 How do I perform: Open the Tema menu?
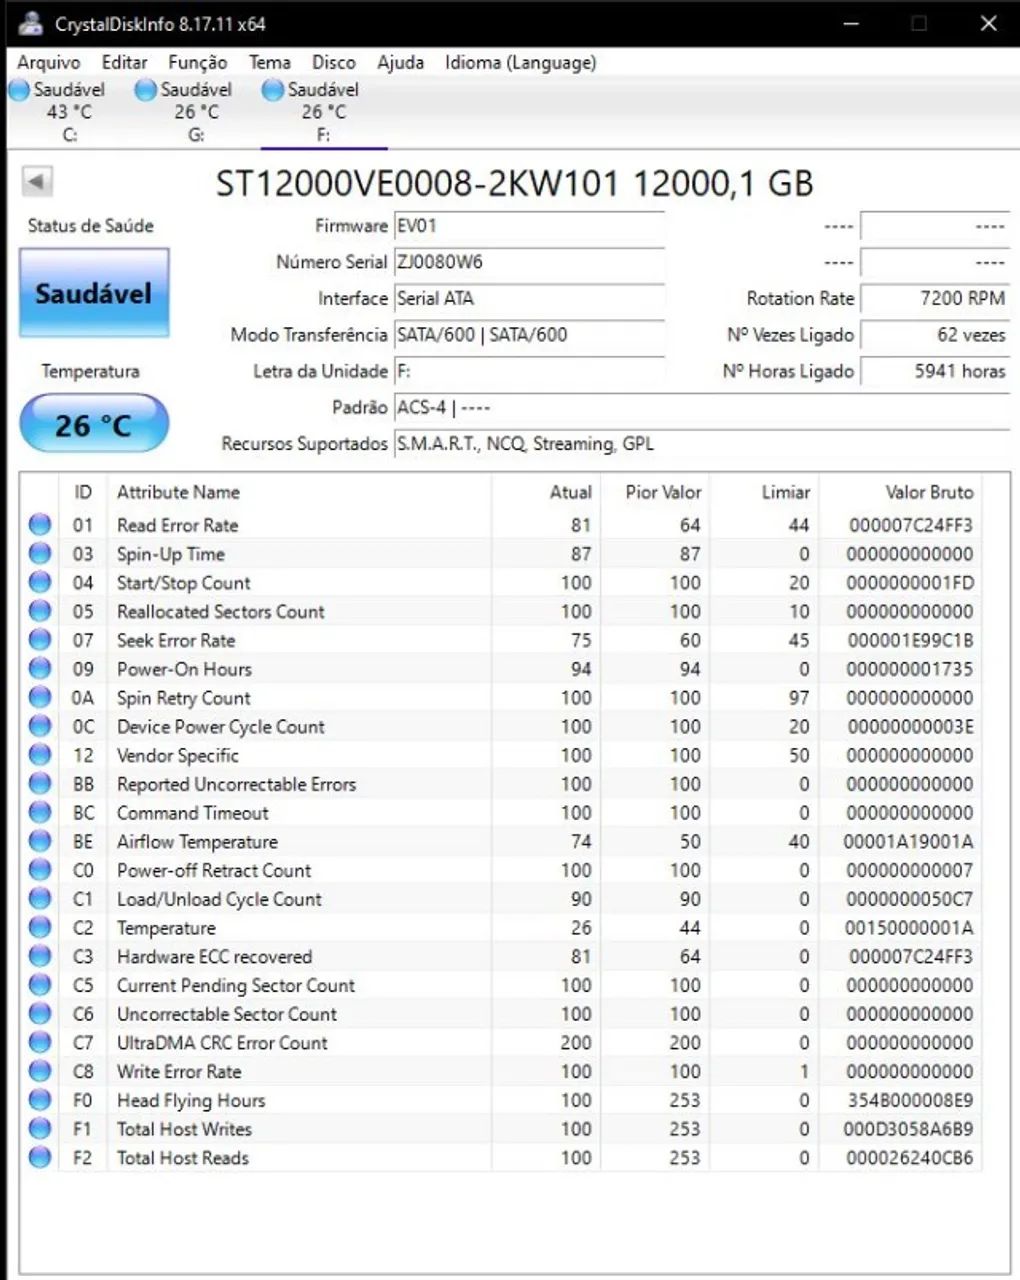[268, 62]
